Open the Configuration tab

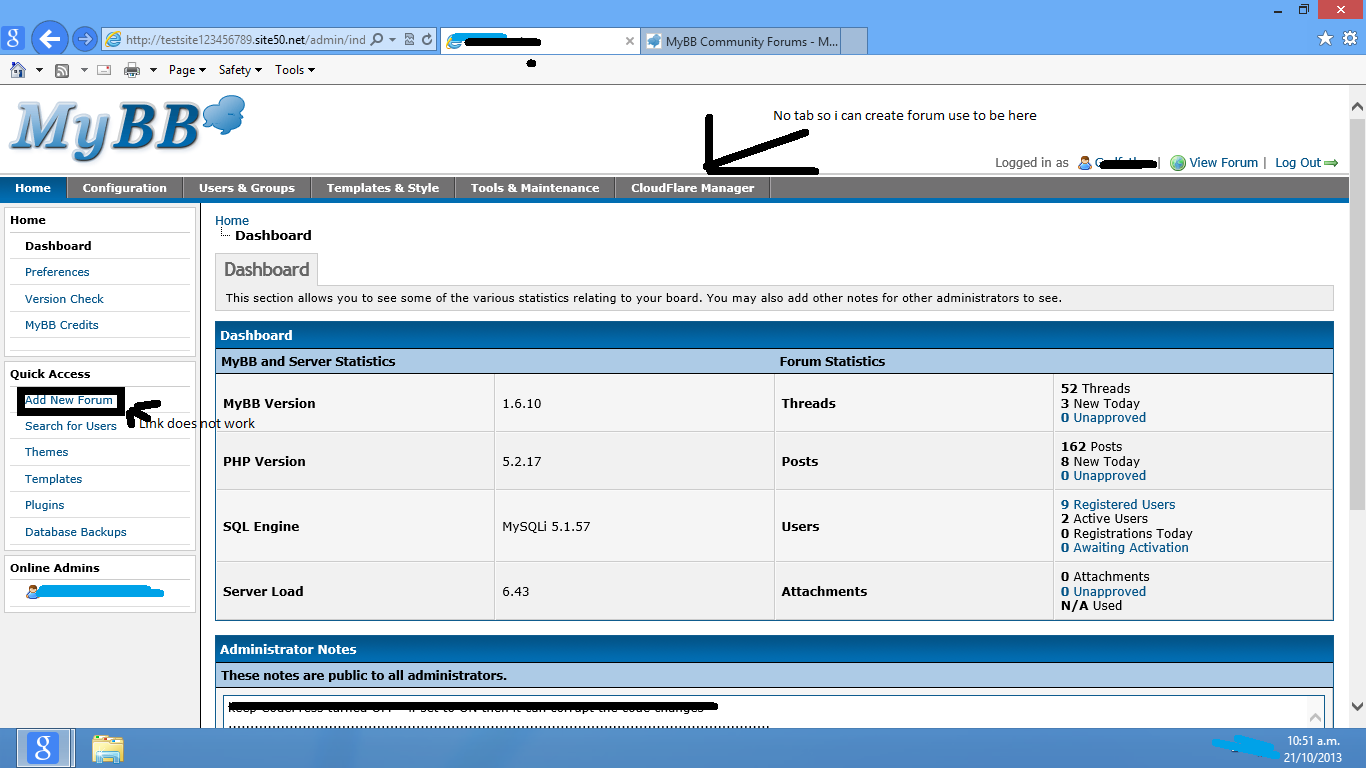(125, 188)
